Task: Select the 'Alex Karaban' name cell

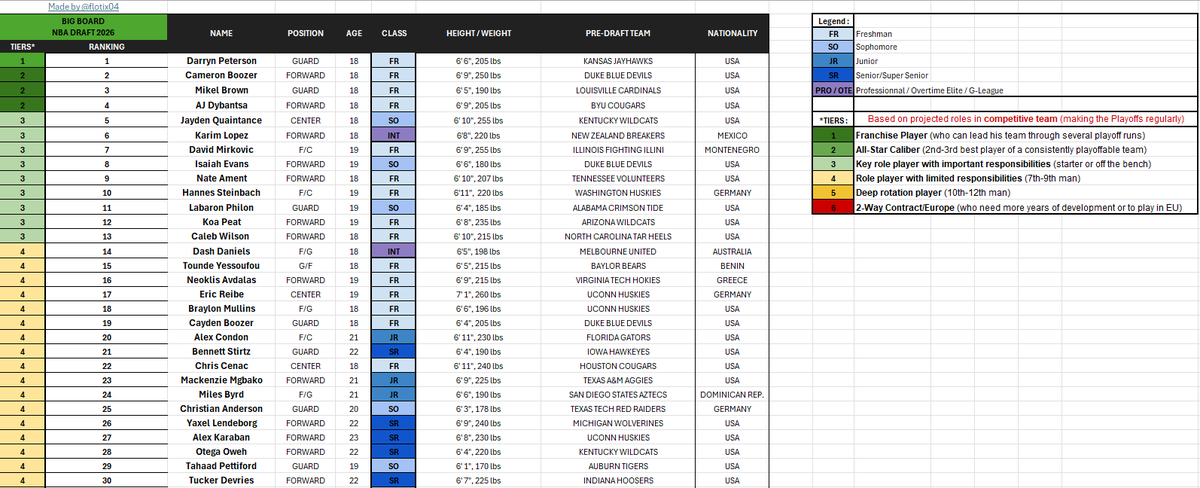Action: pyautogui.click(x=222, y=440)
